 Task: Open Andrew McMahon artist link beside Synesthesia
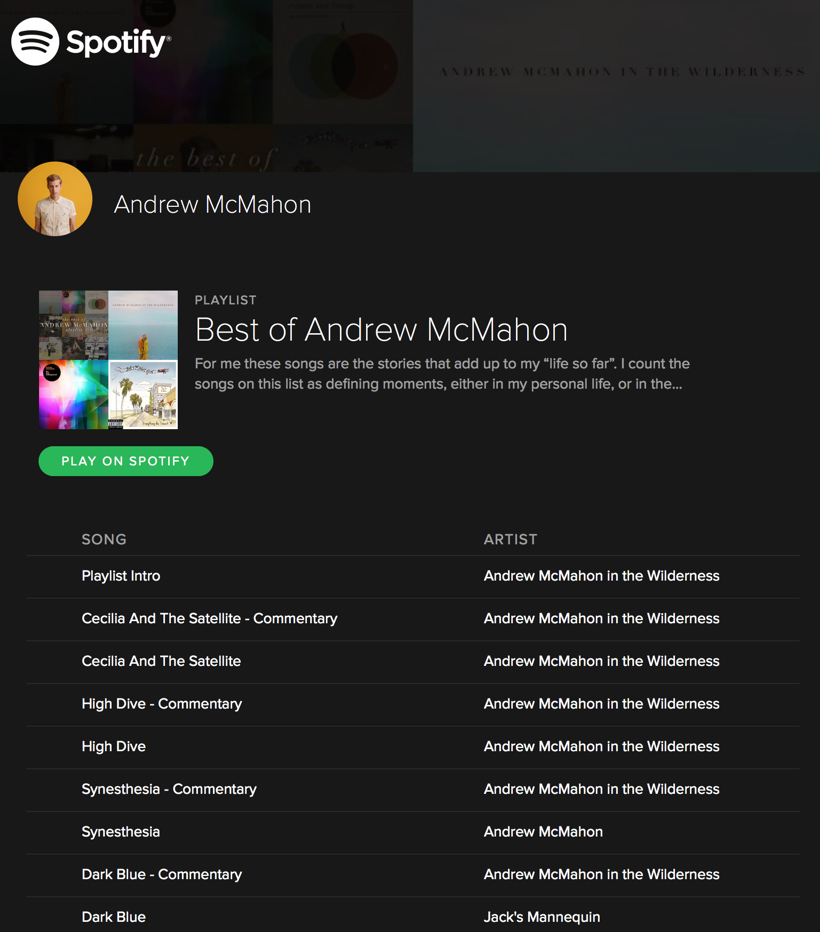543,832
